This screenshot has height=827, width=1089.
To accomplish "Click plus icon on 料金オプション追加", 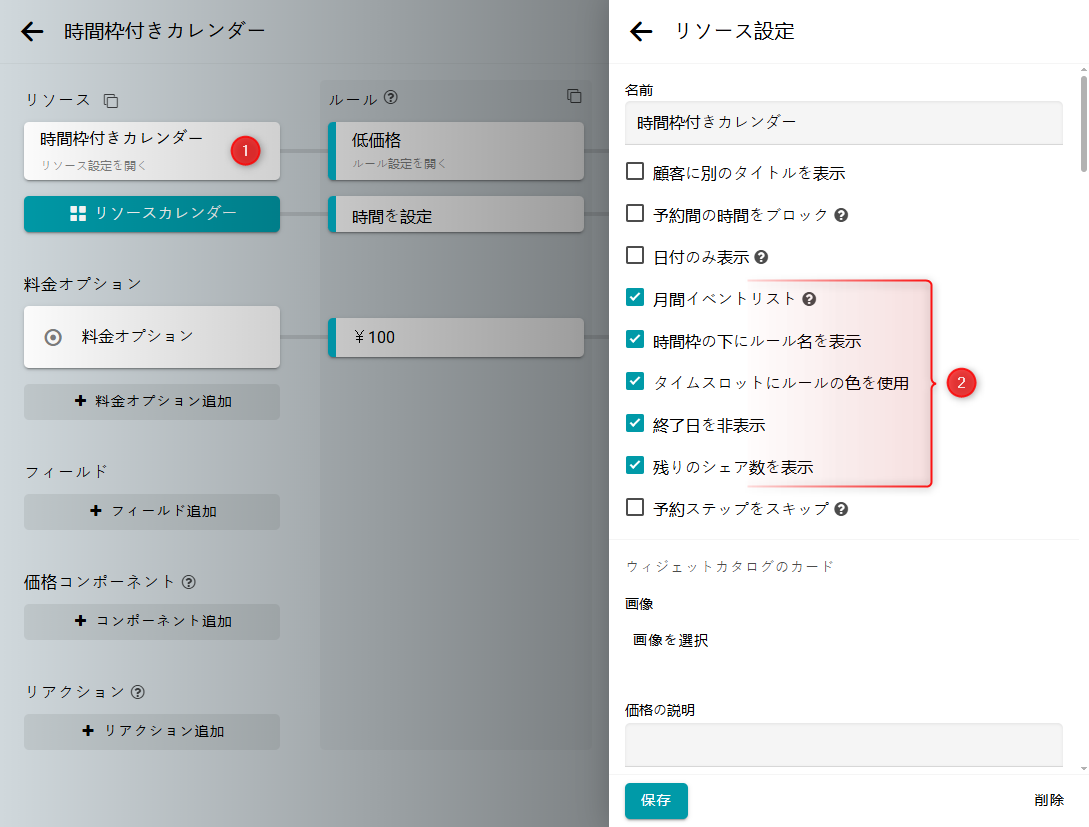I will tap(81, 401).
